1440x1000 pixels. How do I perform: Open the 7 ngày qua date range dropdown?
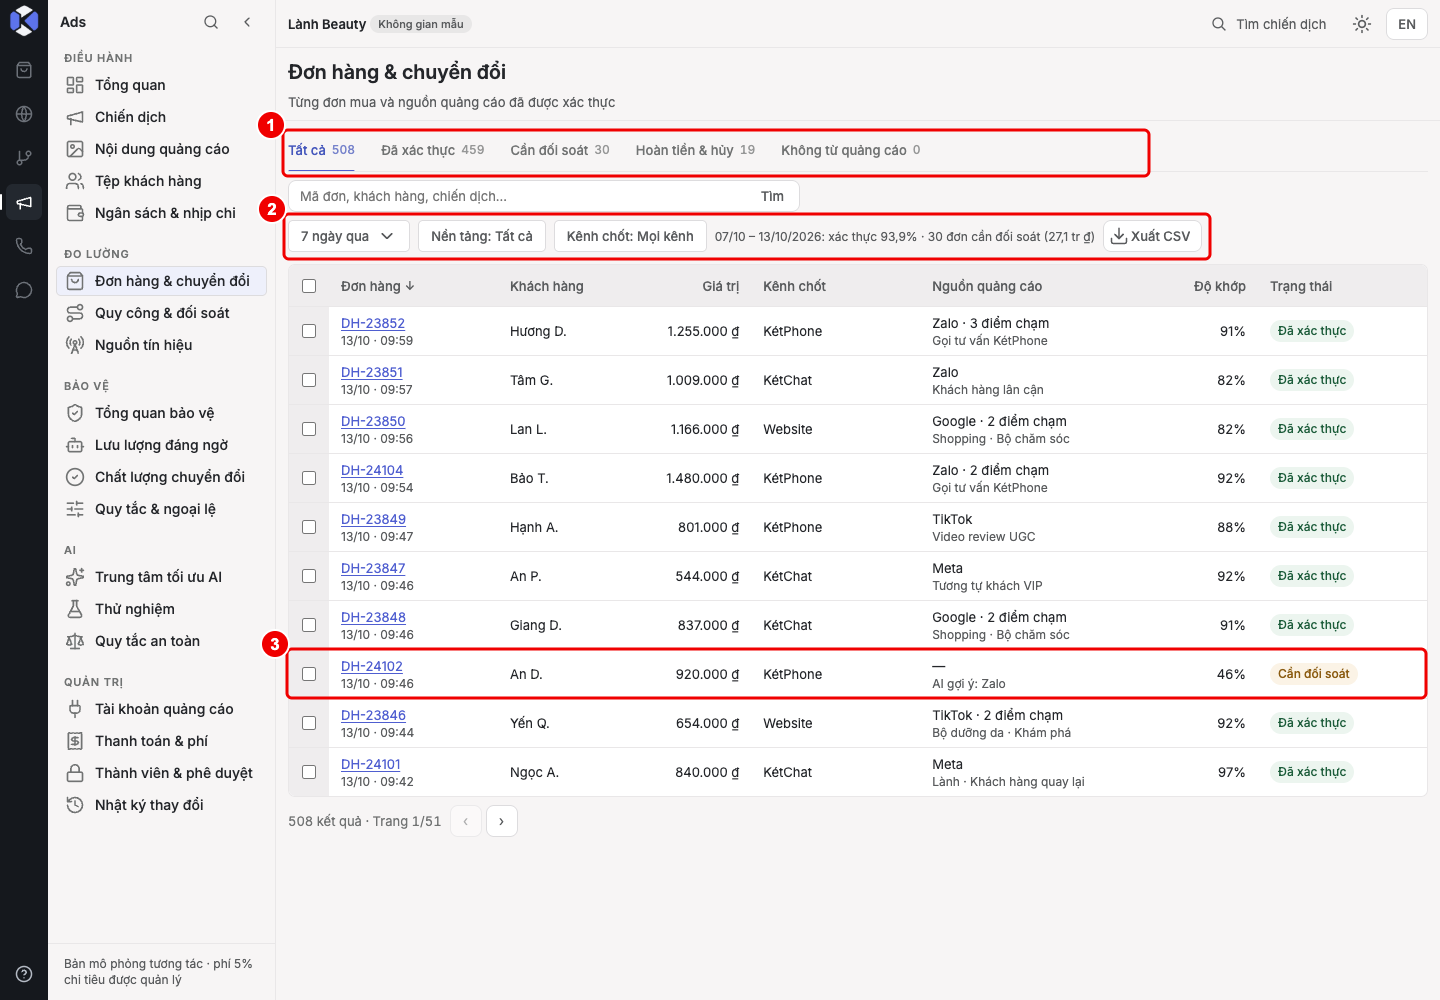(348, 236)
